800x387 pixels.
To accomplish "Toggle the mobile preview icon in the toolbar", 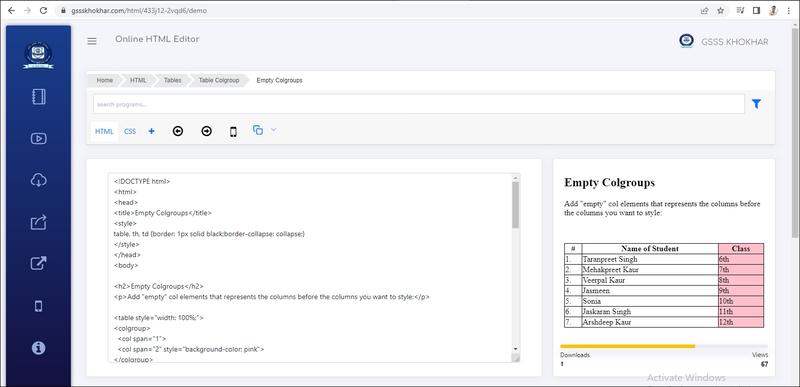I will 233,132.
